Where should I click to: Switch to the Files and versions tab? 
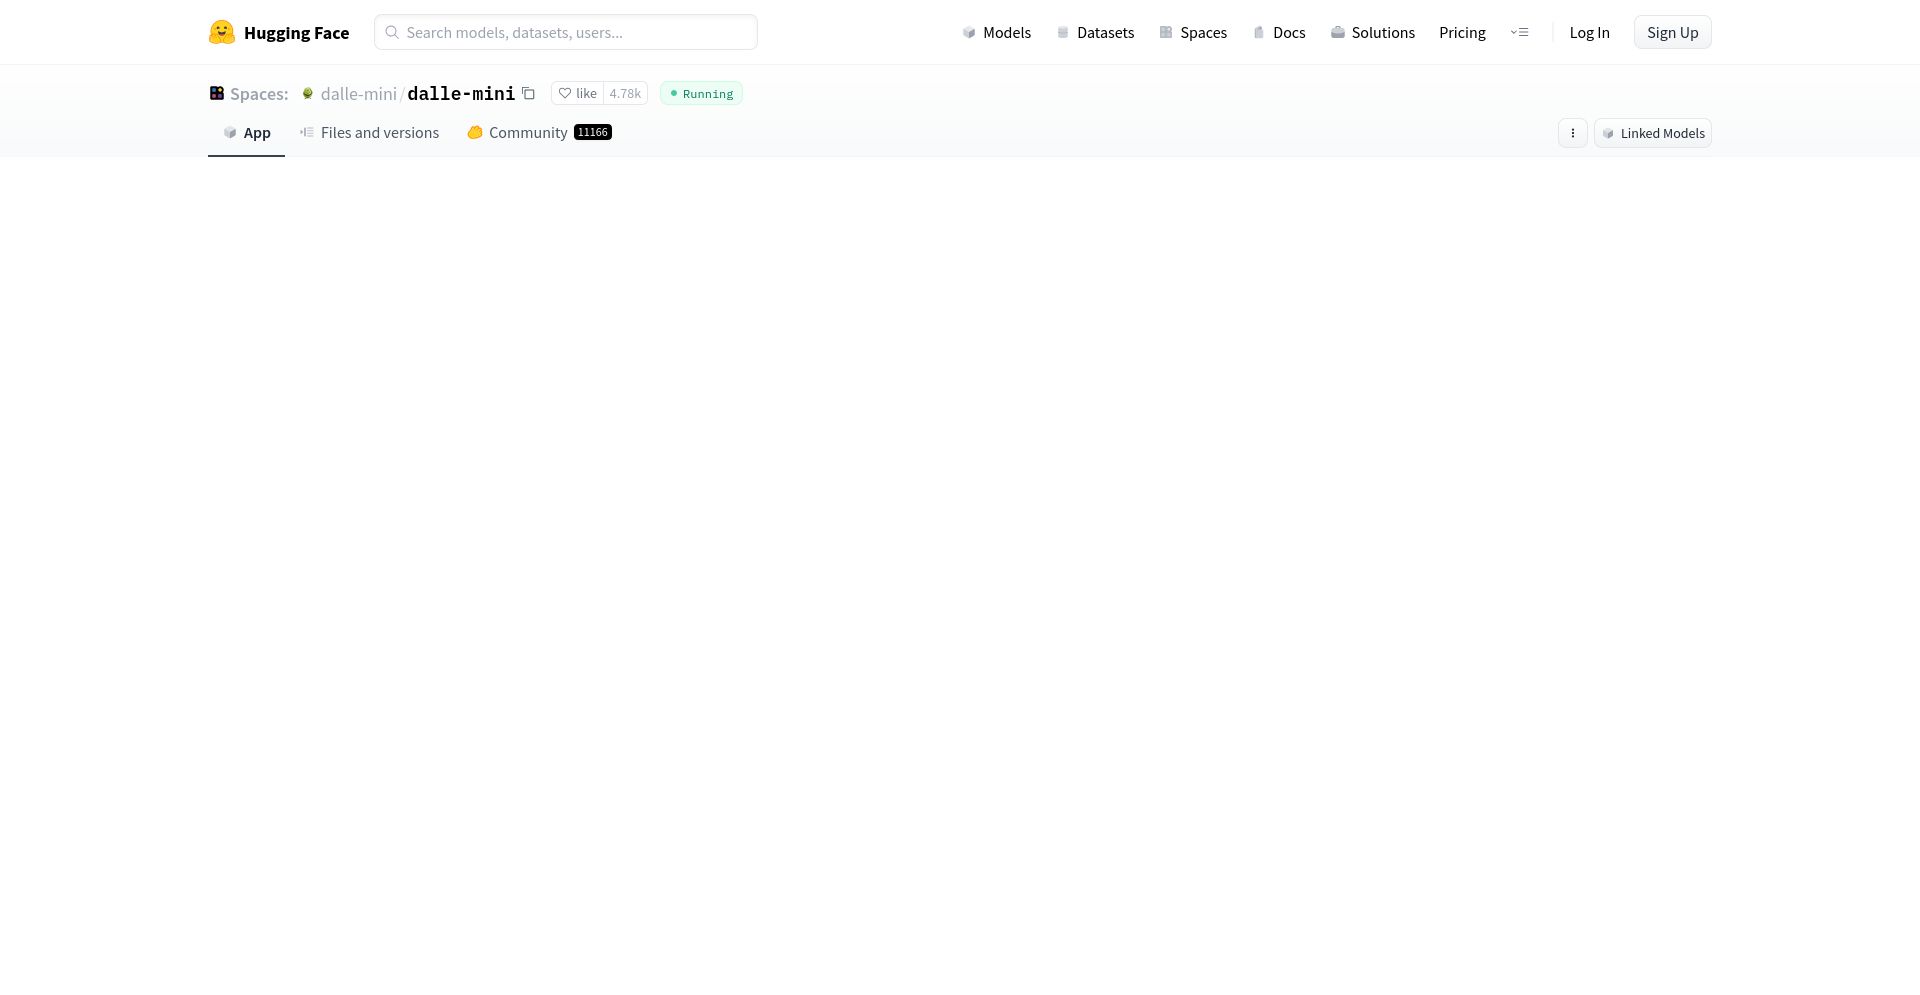click(369, 133)
